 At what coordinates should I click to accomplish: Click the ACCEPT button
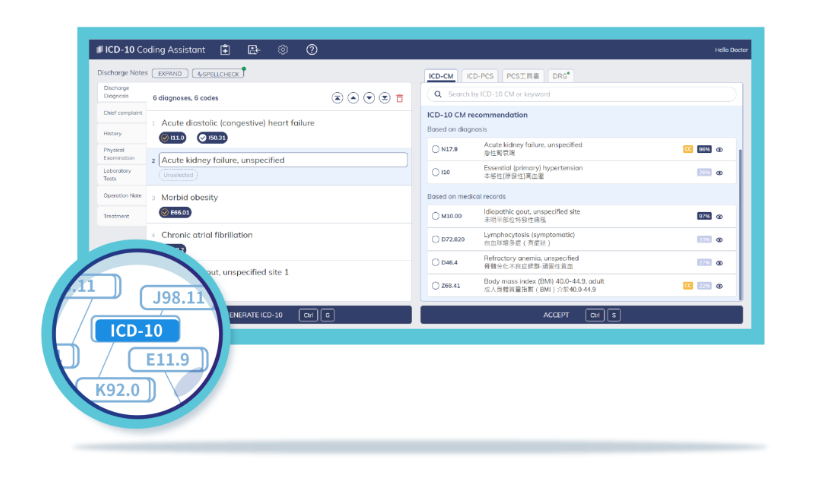click(x=581, y=315)
